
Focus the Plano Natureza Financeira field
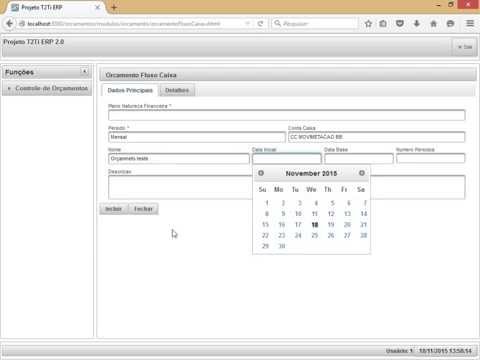[287, 115]
